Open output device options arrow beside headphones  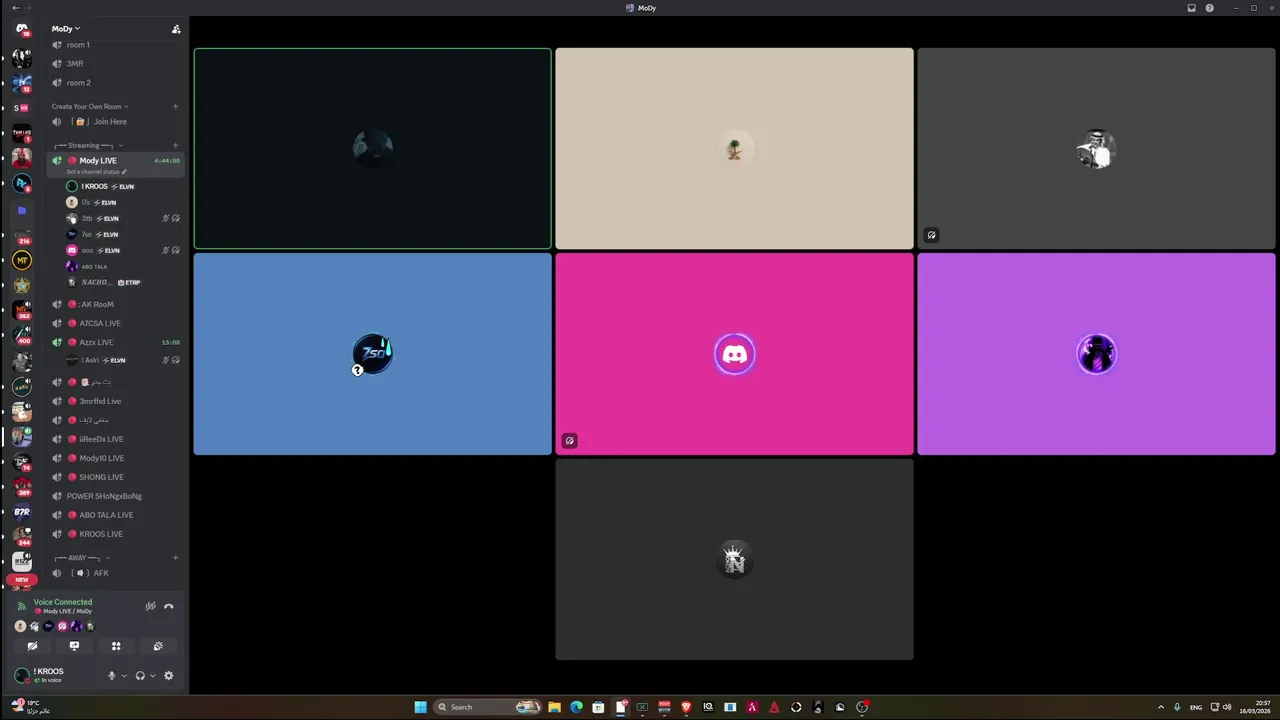(152, 676)
